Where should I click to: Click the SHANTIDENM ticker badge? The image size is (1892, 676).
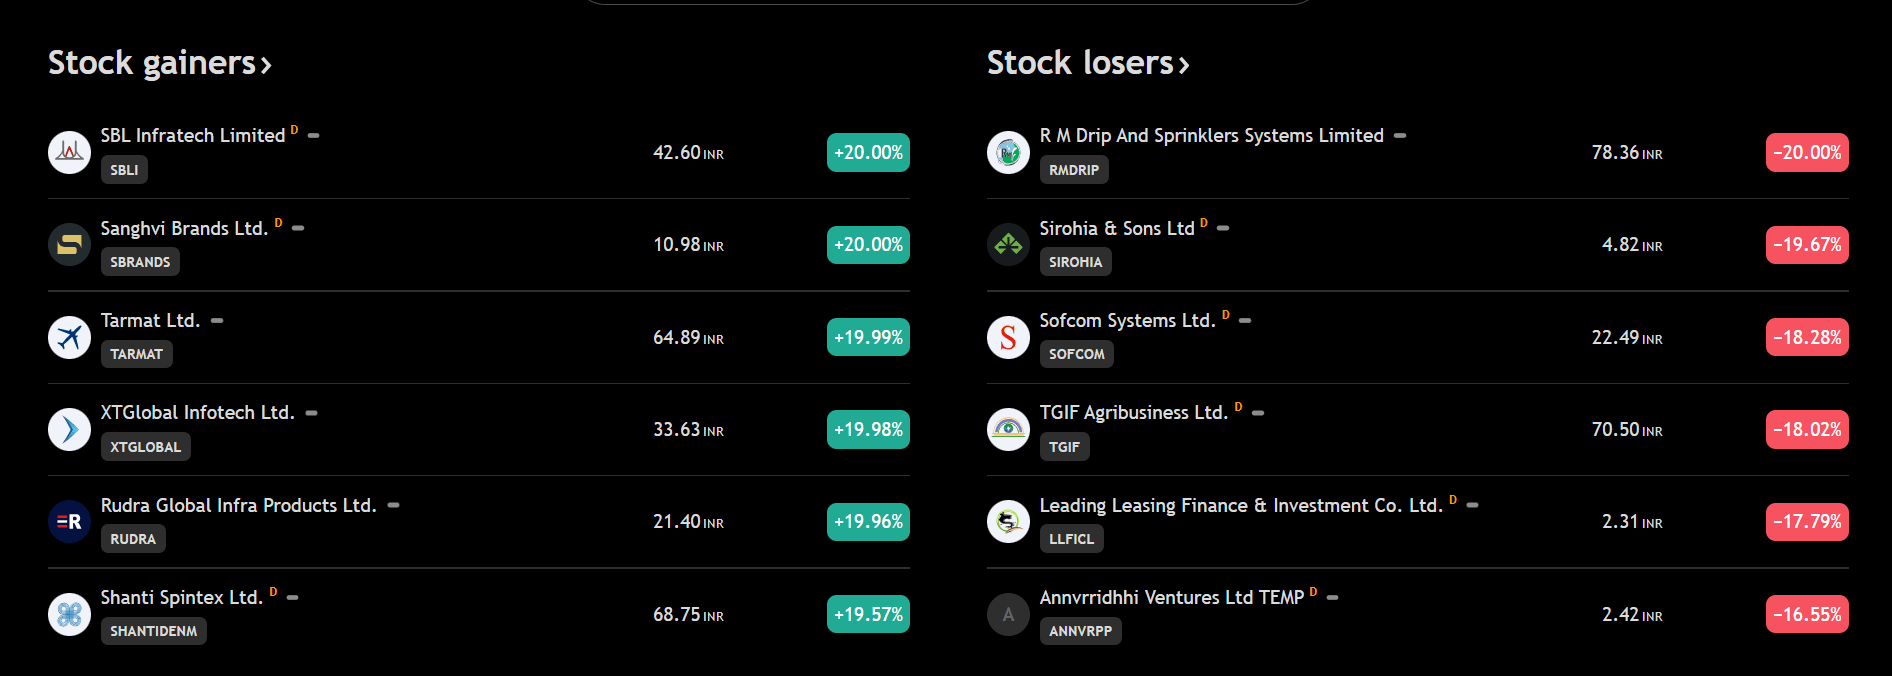pos(153,631)
